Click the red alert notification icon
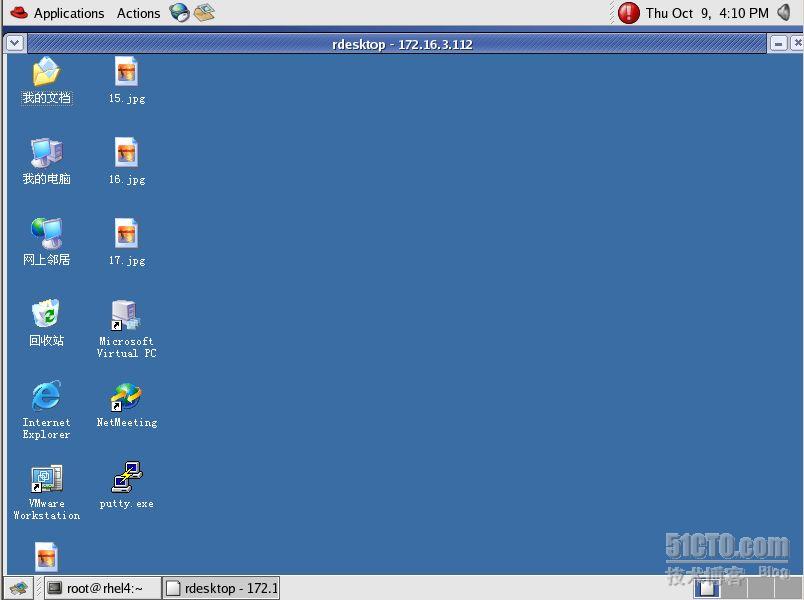 pyautogui.click(x=629, y=13)
